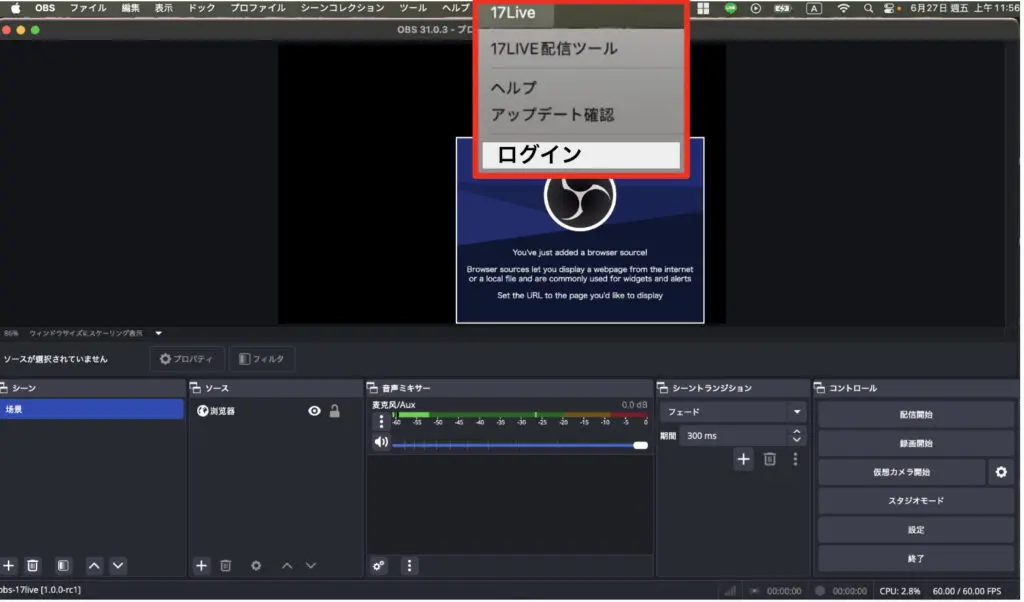Viewport: 1024px width, 602px height.
Task: Add a scene transition with plus icon
Action: tap(743, 460)
